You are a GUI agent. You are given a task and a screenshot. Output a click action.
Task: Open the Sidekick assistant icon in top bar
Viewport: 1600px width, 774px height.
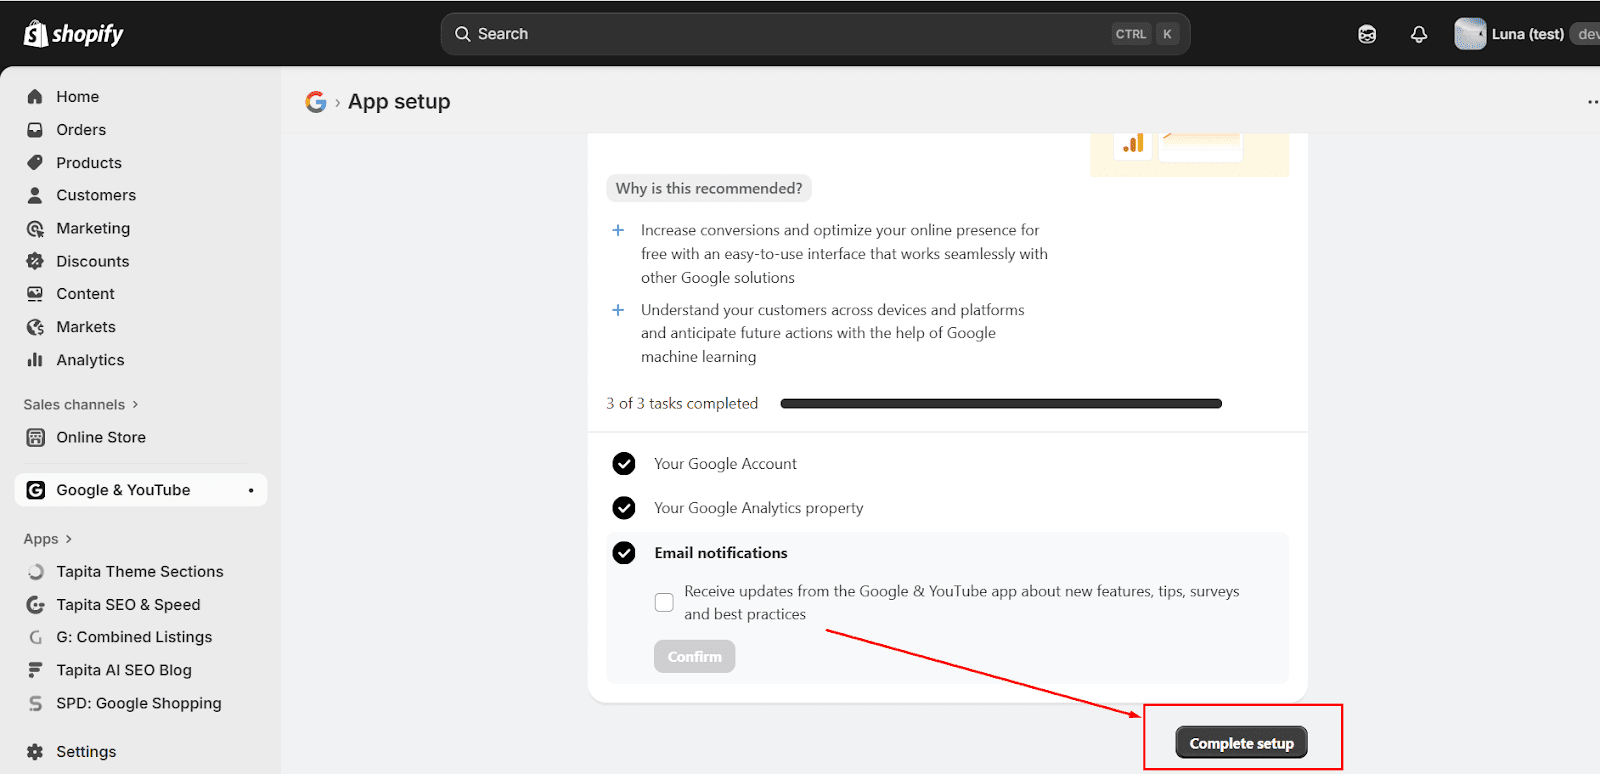point(1367,34)
